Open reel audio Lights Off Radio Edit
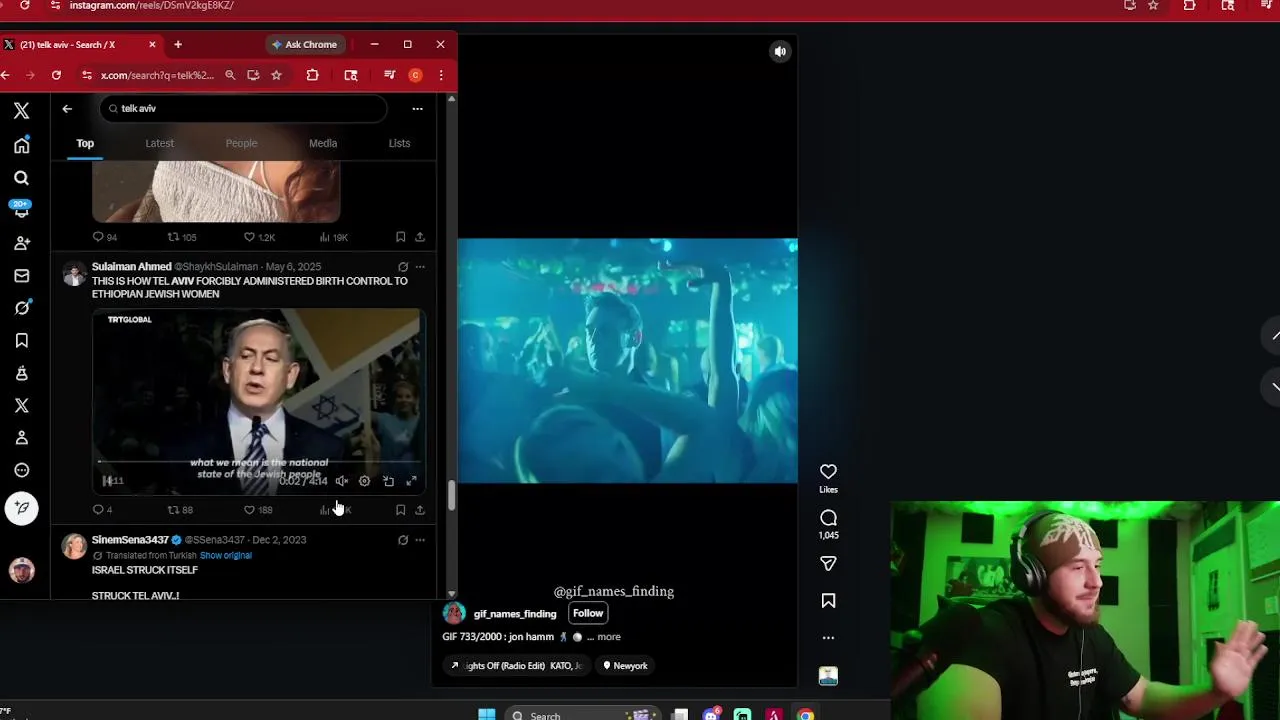The image size is (1280, 720). tap(516, 666)
